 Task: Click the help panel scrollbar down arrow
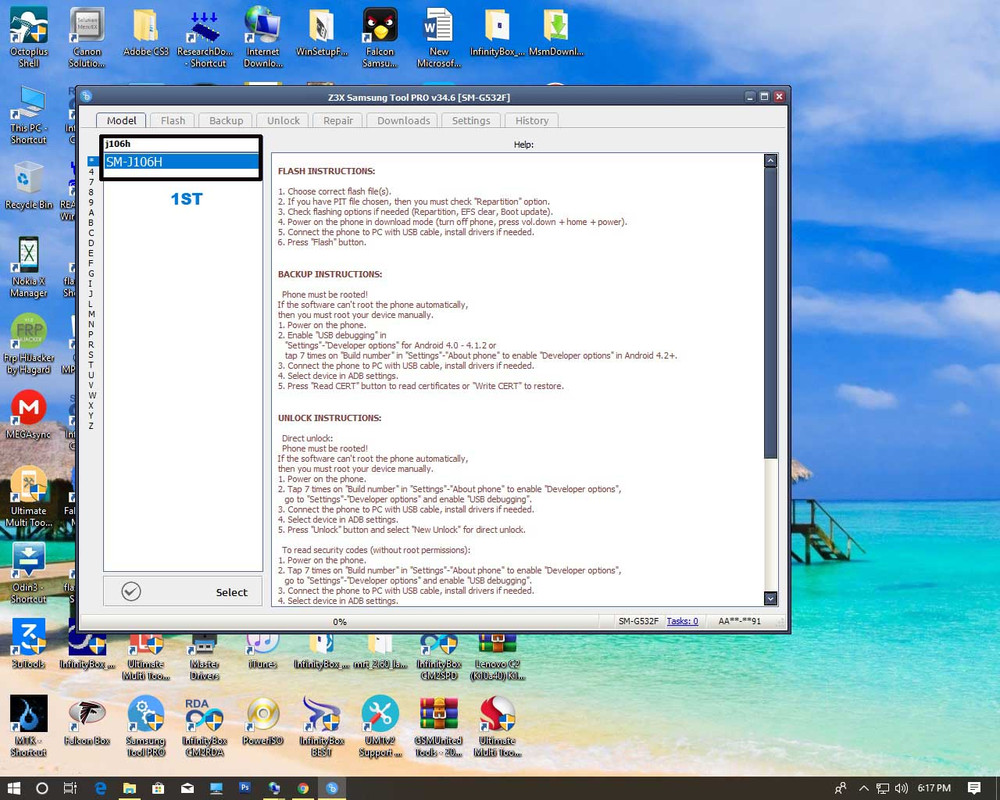click(770, 598)
